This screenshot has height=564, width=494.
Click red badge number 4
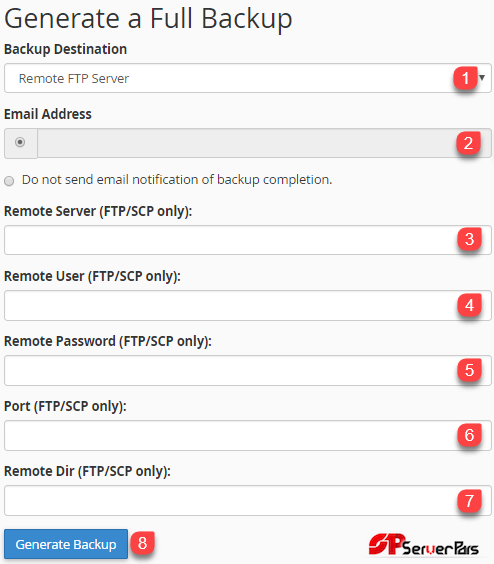(x=469, y=305)
